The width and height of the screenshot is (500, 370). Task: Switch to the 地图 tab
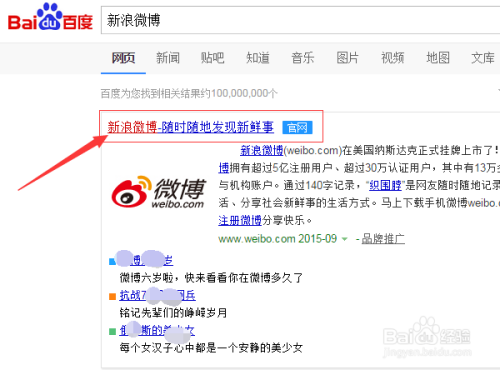pyautogui.click(x=438, y=58)
